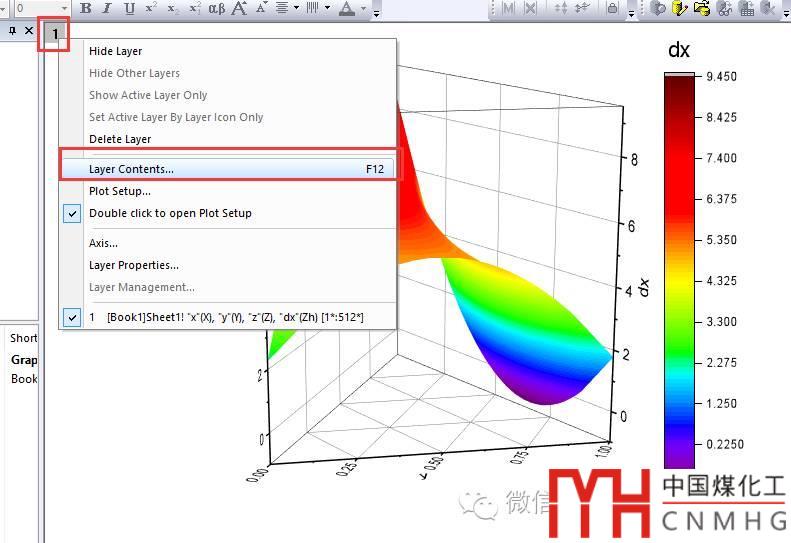Open the font color dropdown arrow

click(x=363, y=8)
